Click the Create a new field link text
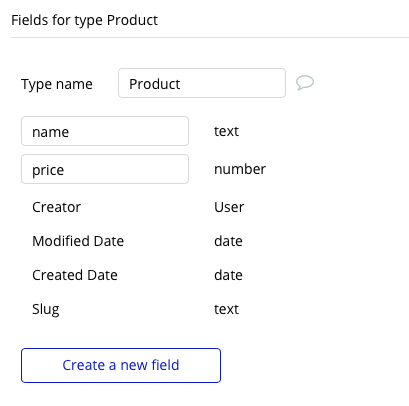Image resolution: width=409 pixels, height=406 pixels. (121, 365)
